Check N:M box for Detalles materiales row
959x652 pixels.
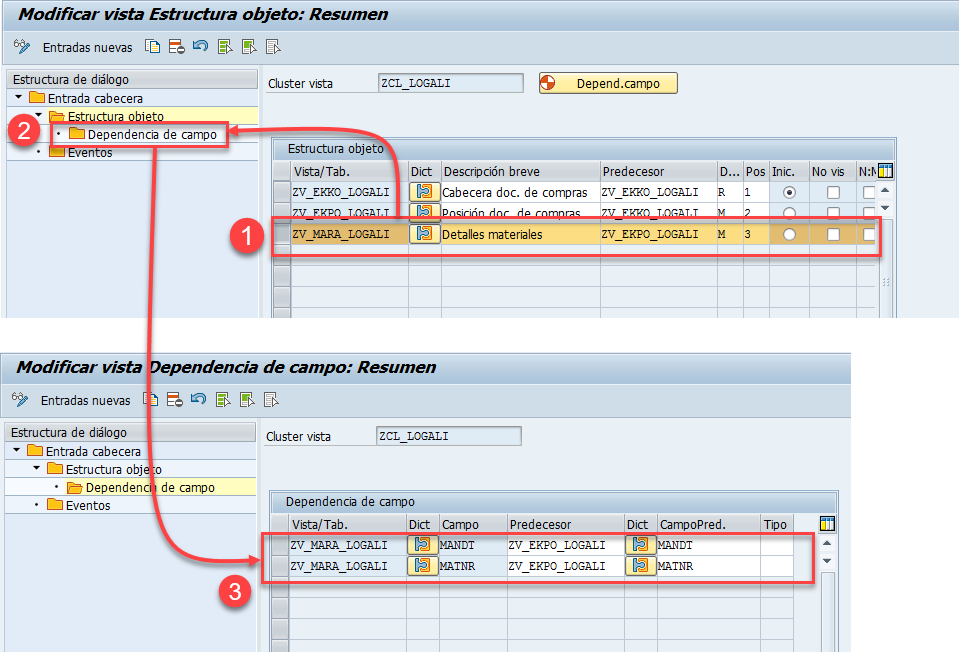click(868, 234)
